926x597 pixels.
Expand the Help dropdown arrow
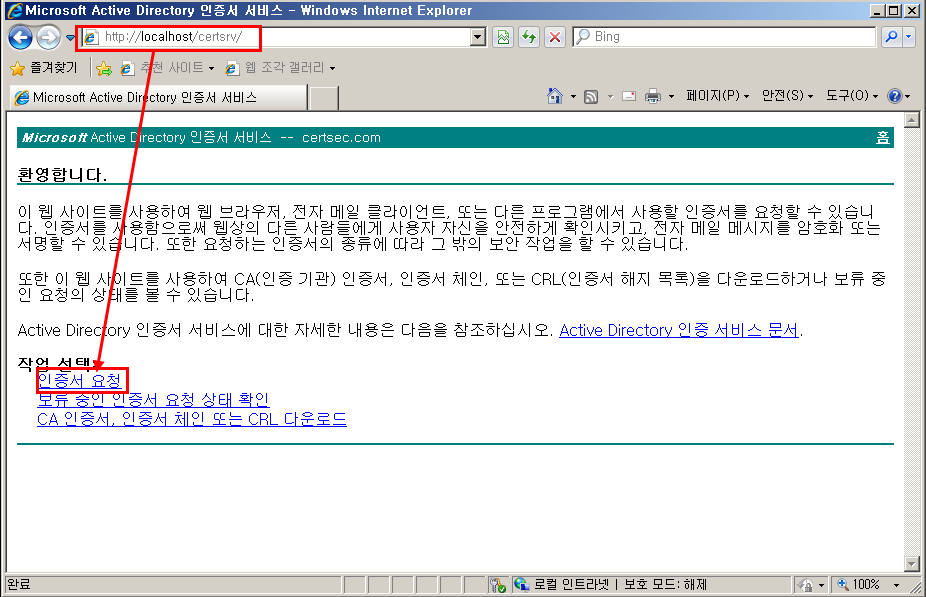pyautogui.click(x=908, y=96)
